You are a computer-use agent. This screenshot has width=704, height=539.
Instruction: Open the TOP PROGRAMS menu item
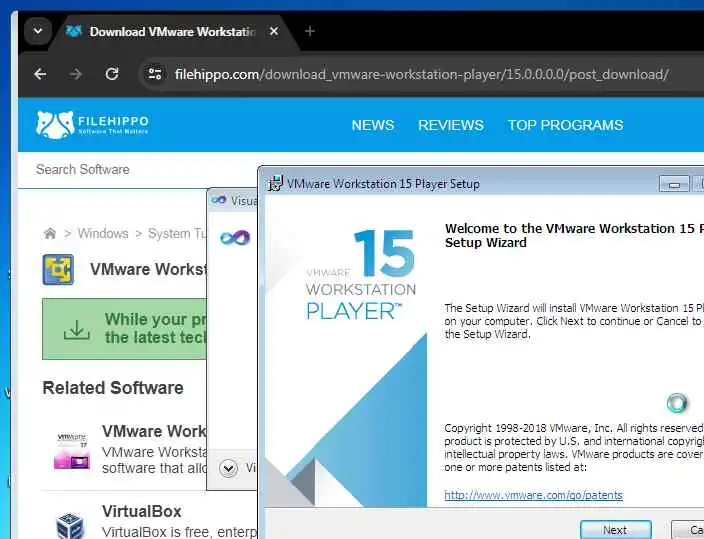[565, 125]
